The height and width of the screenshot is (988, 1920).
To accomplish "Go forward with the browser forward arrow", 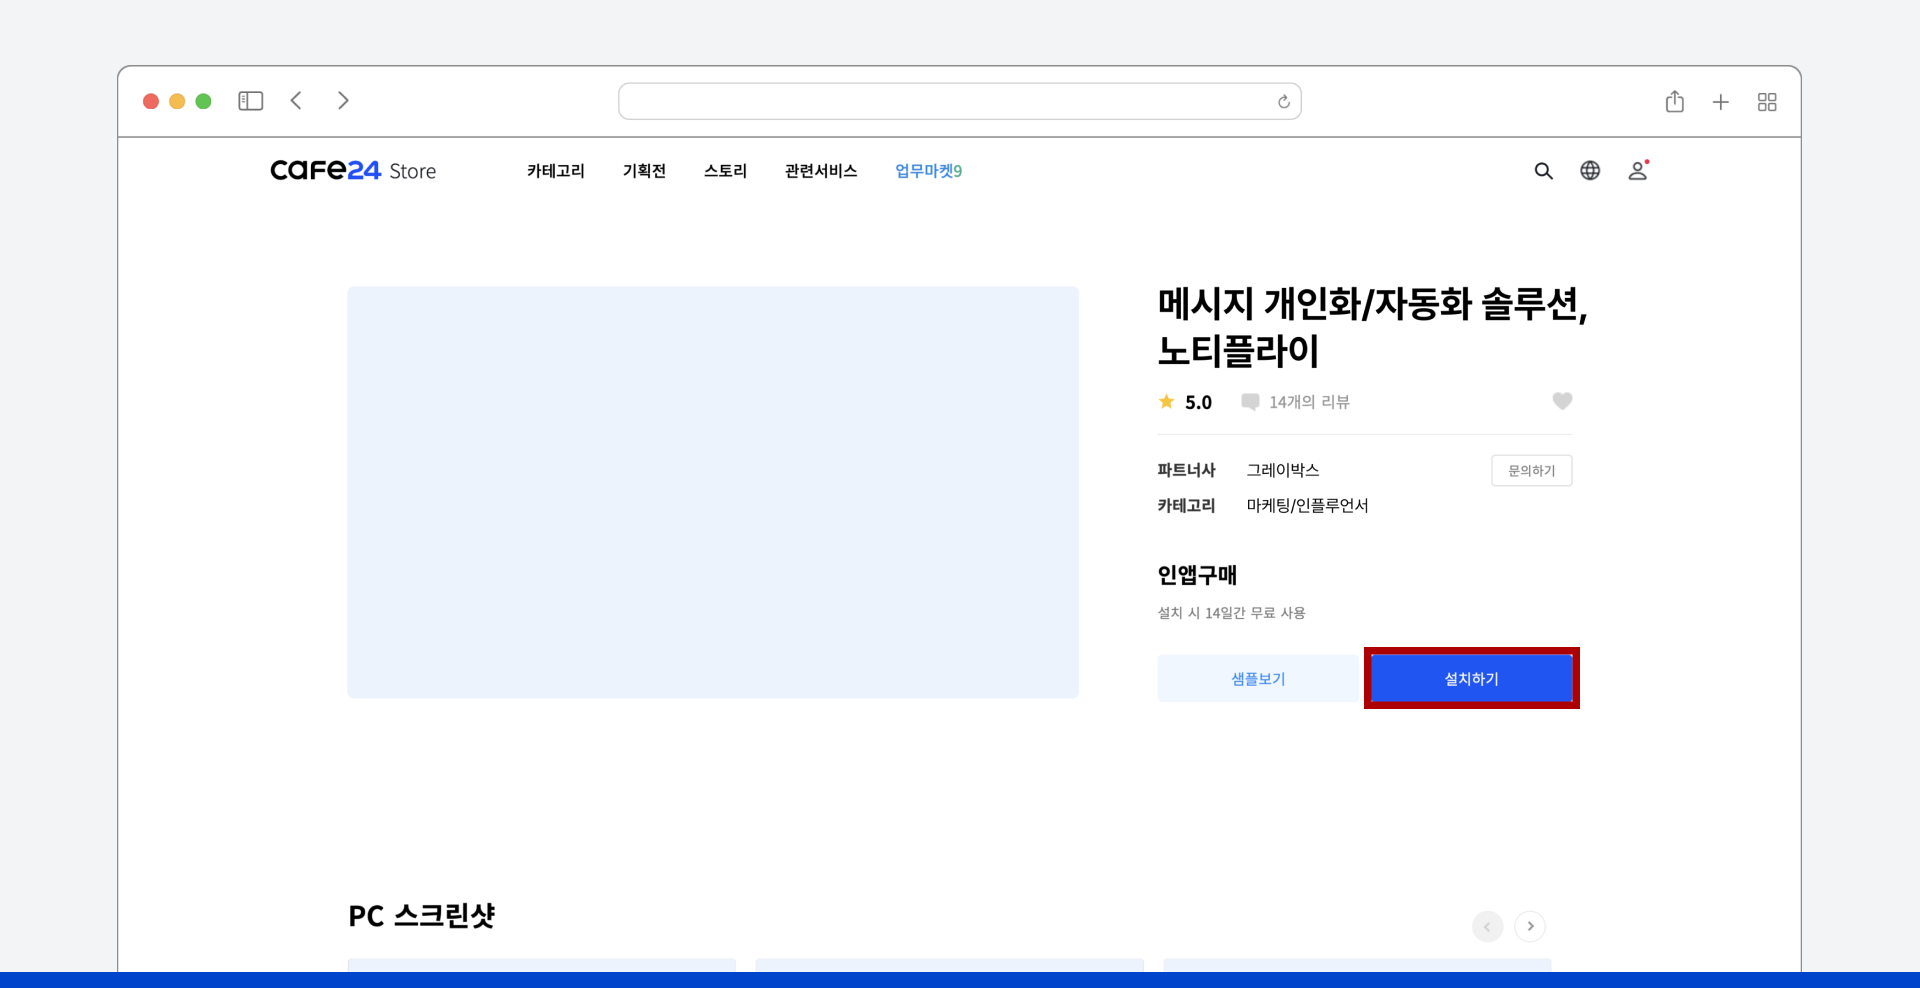I will coord(343,101).
